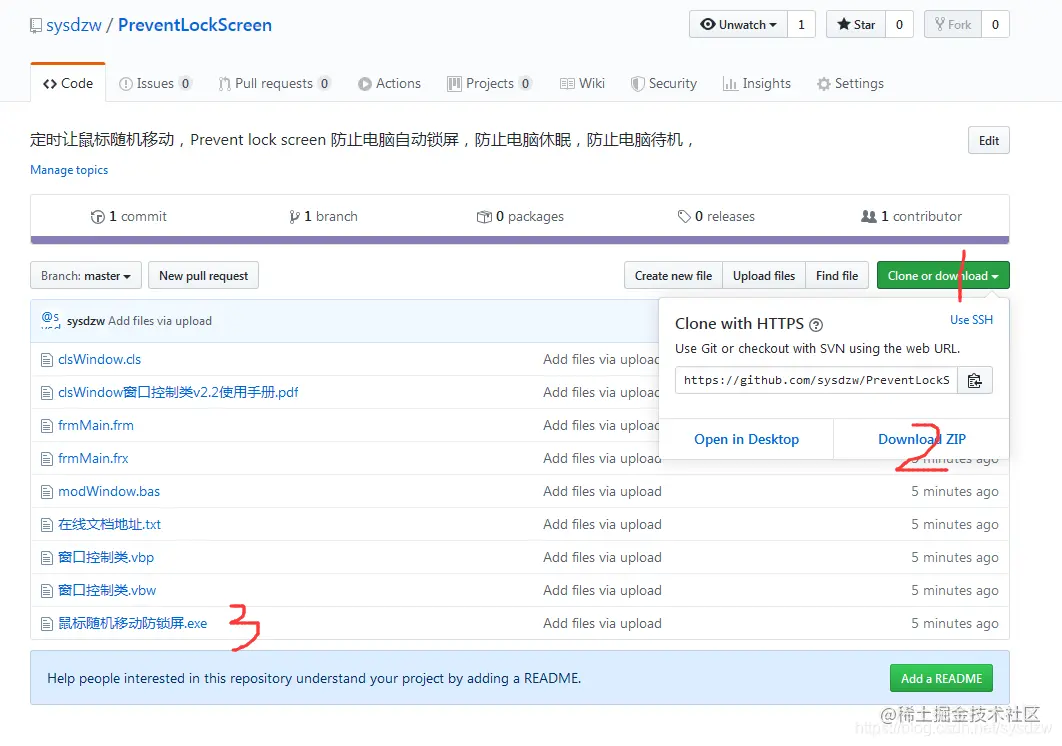Open Branch: master dropdown
Screen dimensions: 1062x746
pos(86,276)
